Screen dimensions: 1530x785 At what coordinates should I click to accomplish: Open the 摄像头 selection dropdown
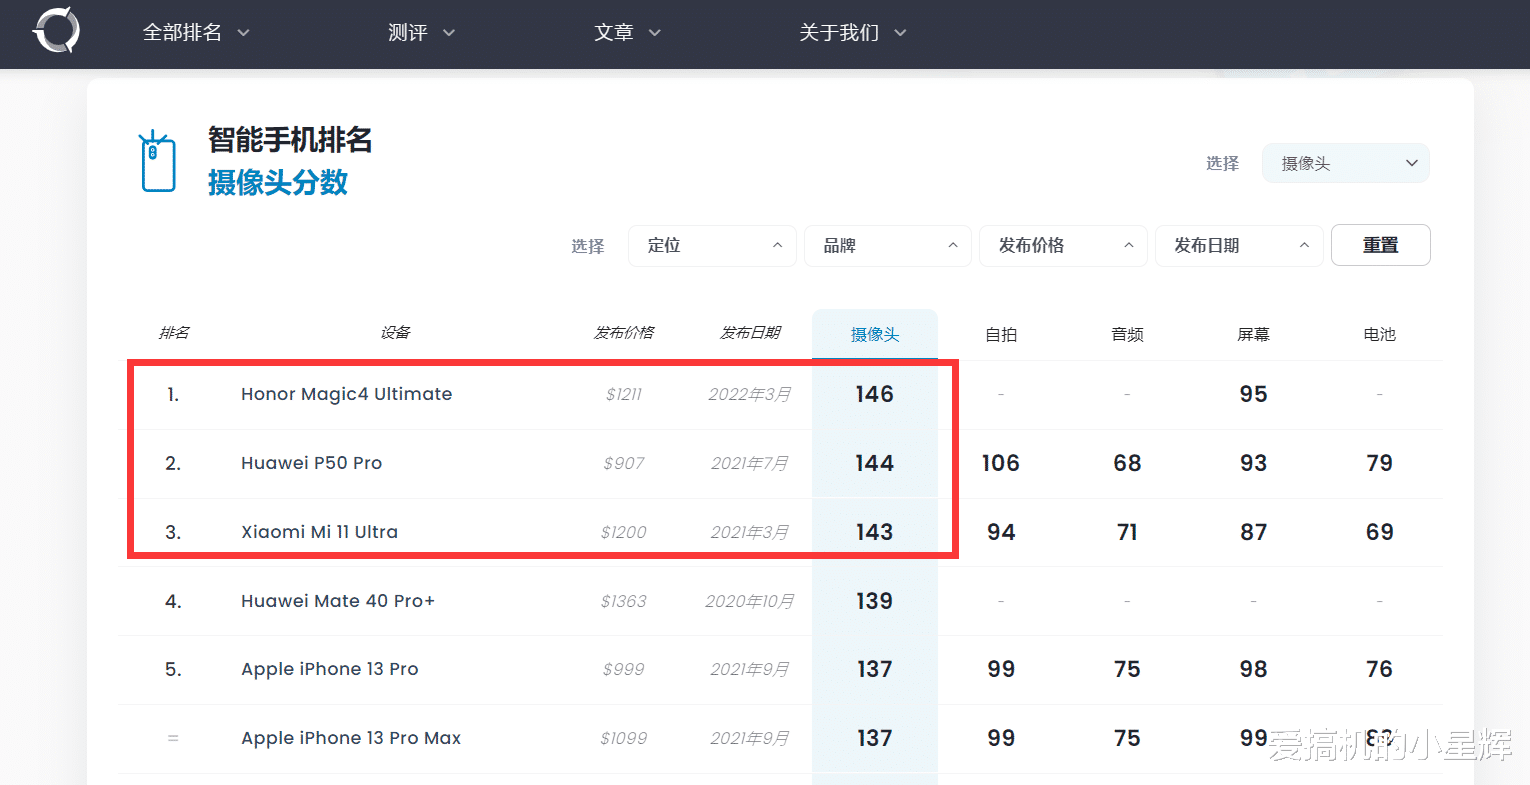[x=1346, y=164]
